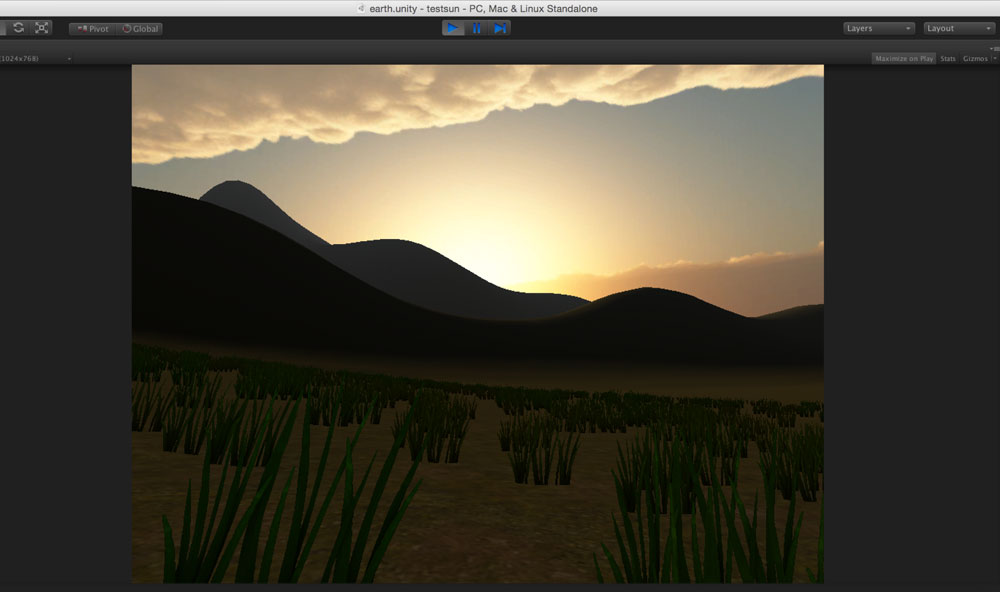Screen dimensions: 1000x592
Task: Click the tallest mountain peak in the scene
Action: pos(234,185)
